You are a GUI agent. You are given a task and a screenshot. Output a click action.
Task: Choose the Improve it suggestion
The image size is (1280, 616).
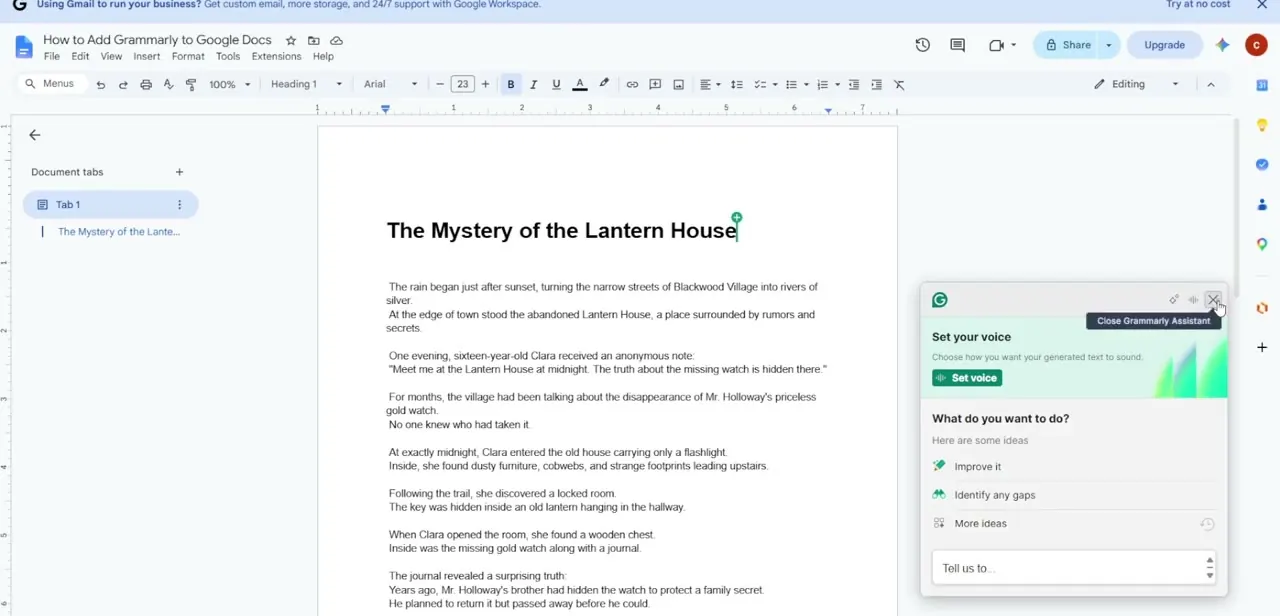[x=977, y=467]
